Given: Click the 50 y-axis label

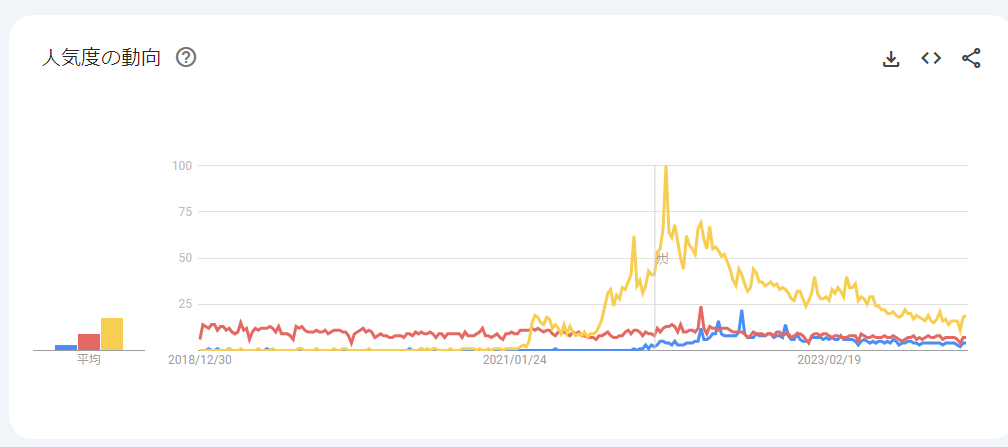Looking at the screenshot, I should coord(185,258).
